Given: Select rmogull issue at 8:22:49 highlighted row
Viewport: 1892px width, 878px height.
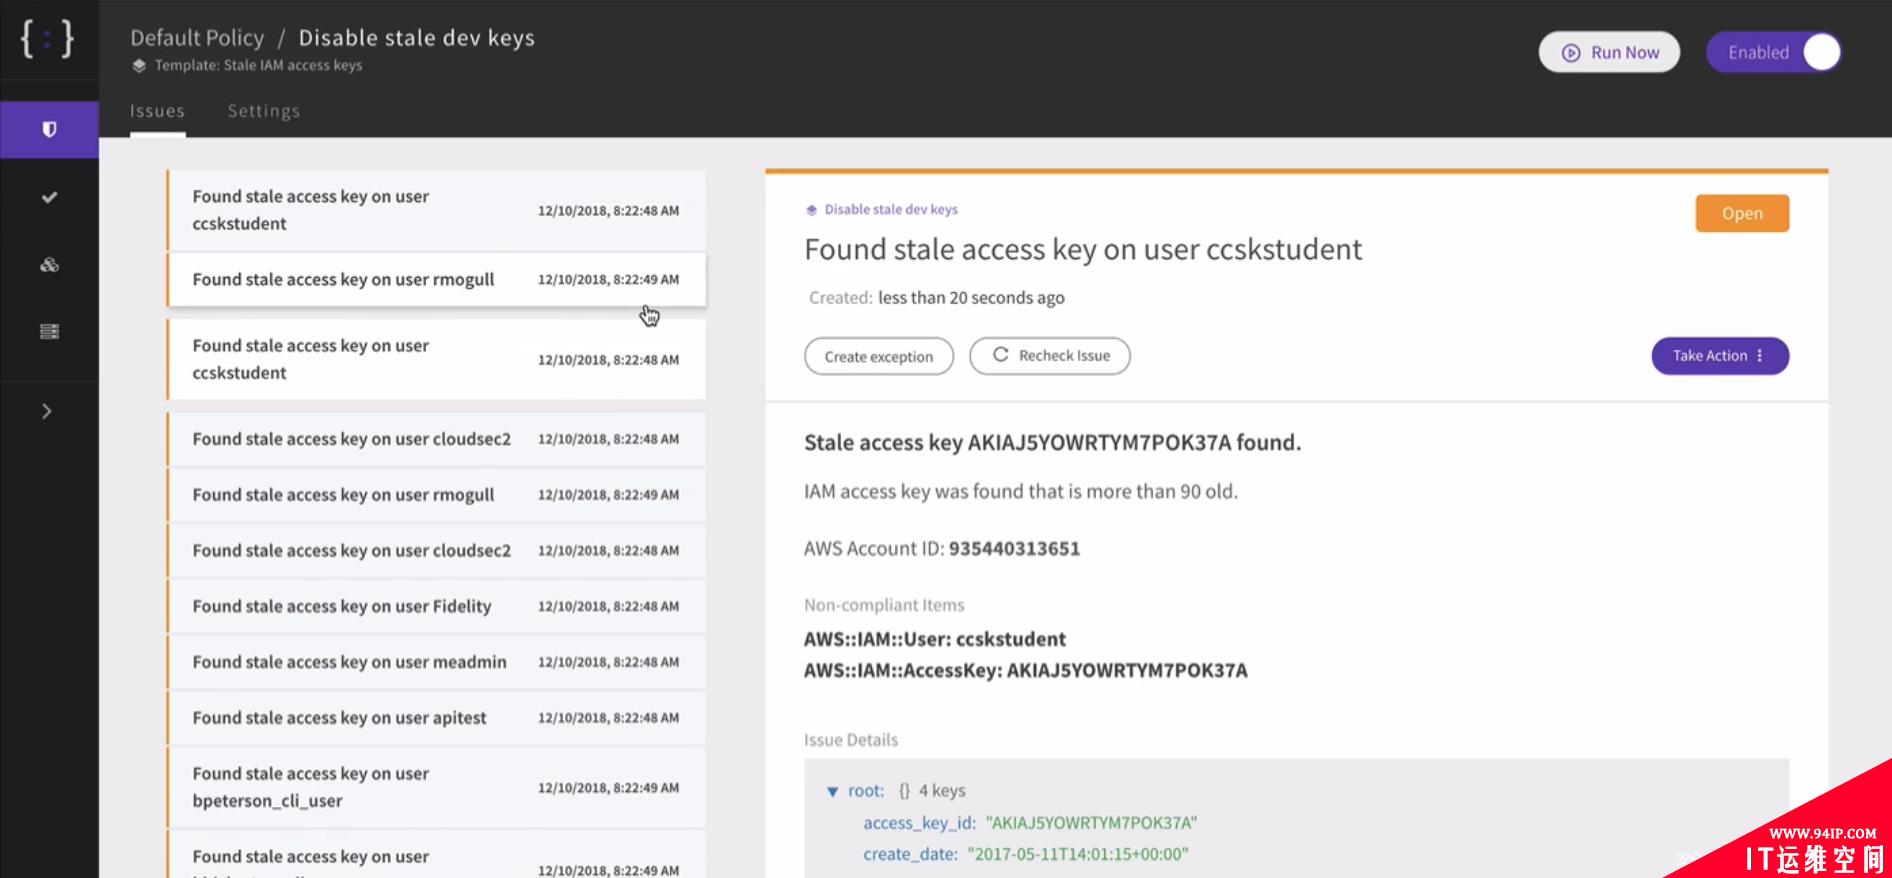Looking at the screenshot, I should pos(436,279).
